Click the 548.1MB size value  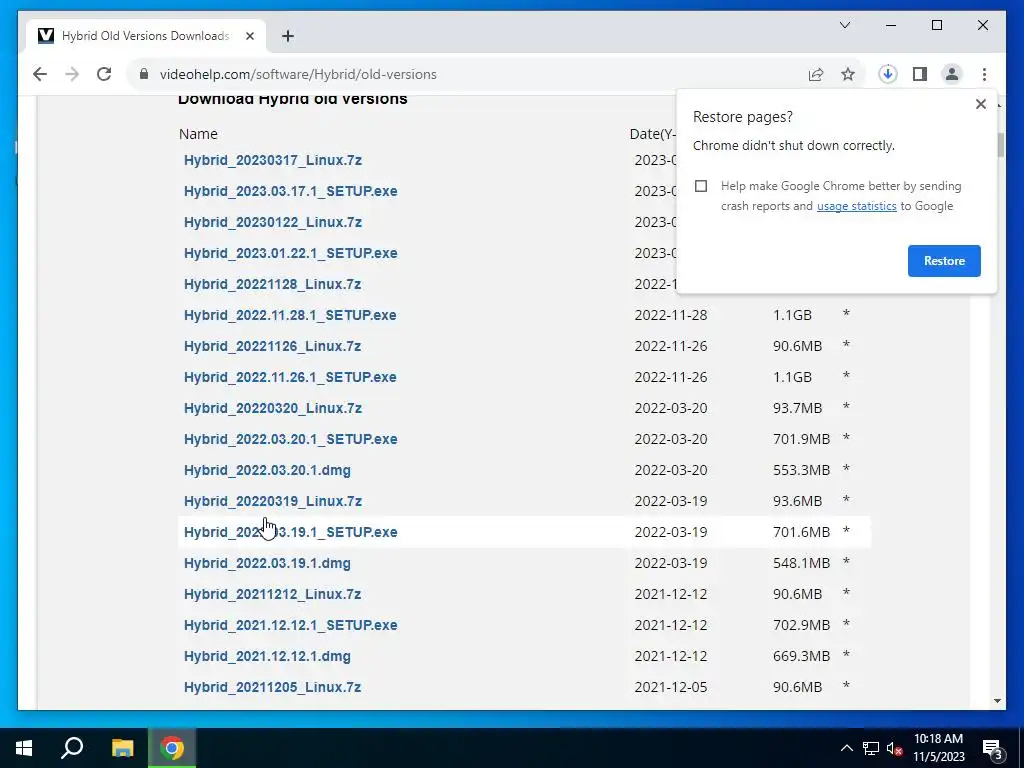click(801, 563)
